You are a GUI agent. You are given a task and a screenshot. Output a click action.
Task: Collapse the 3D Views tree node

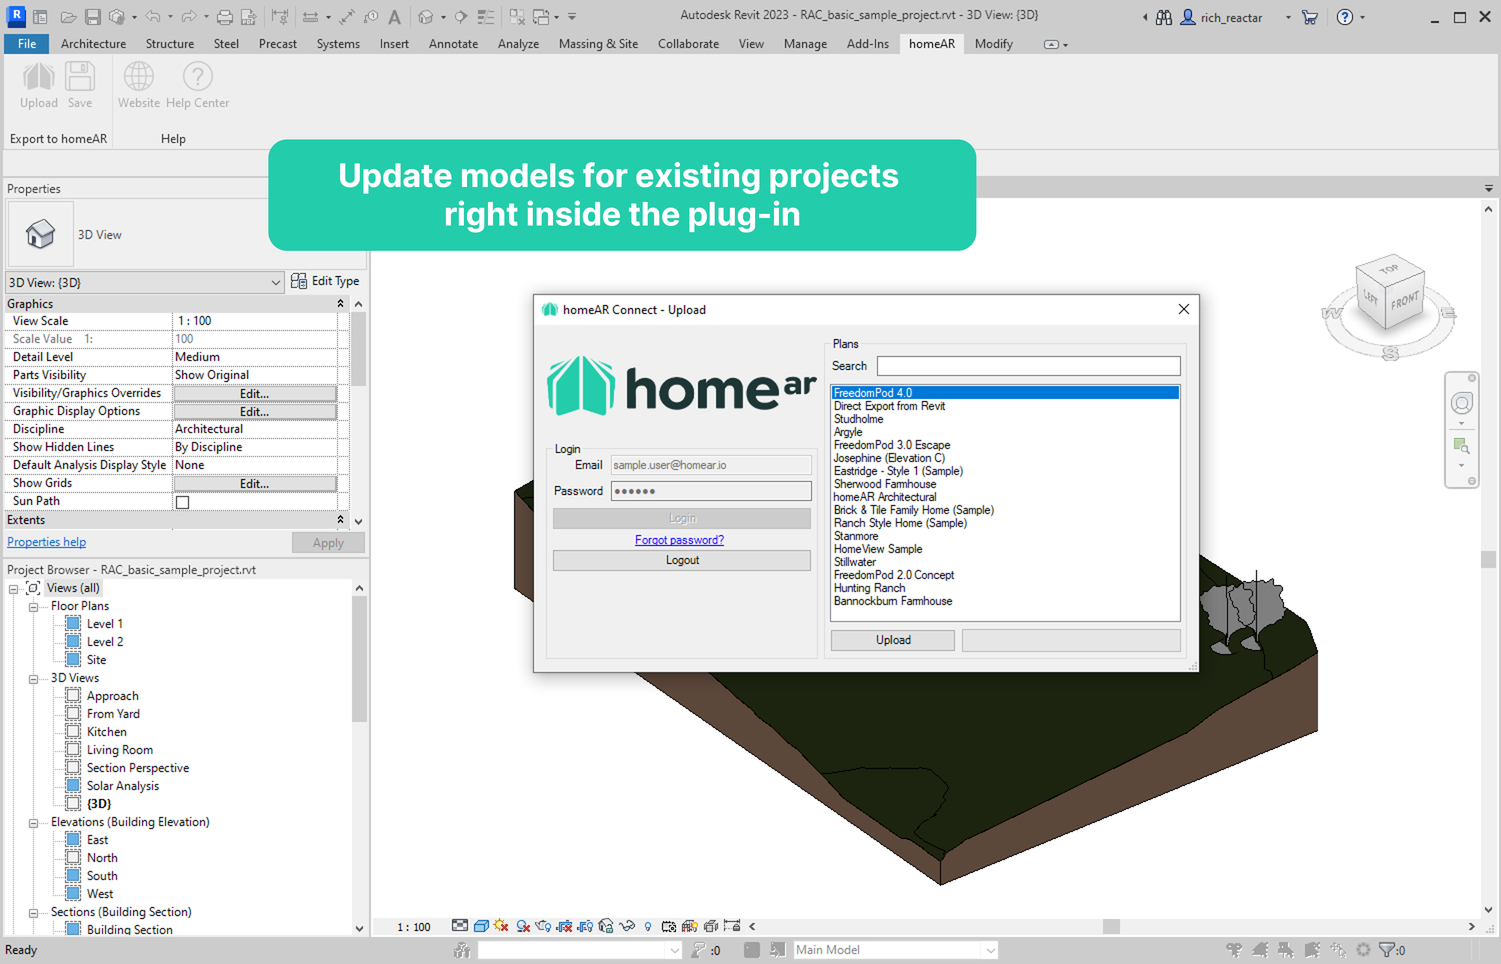(33, 679)
